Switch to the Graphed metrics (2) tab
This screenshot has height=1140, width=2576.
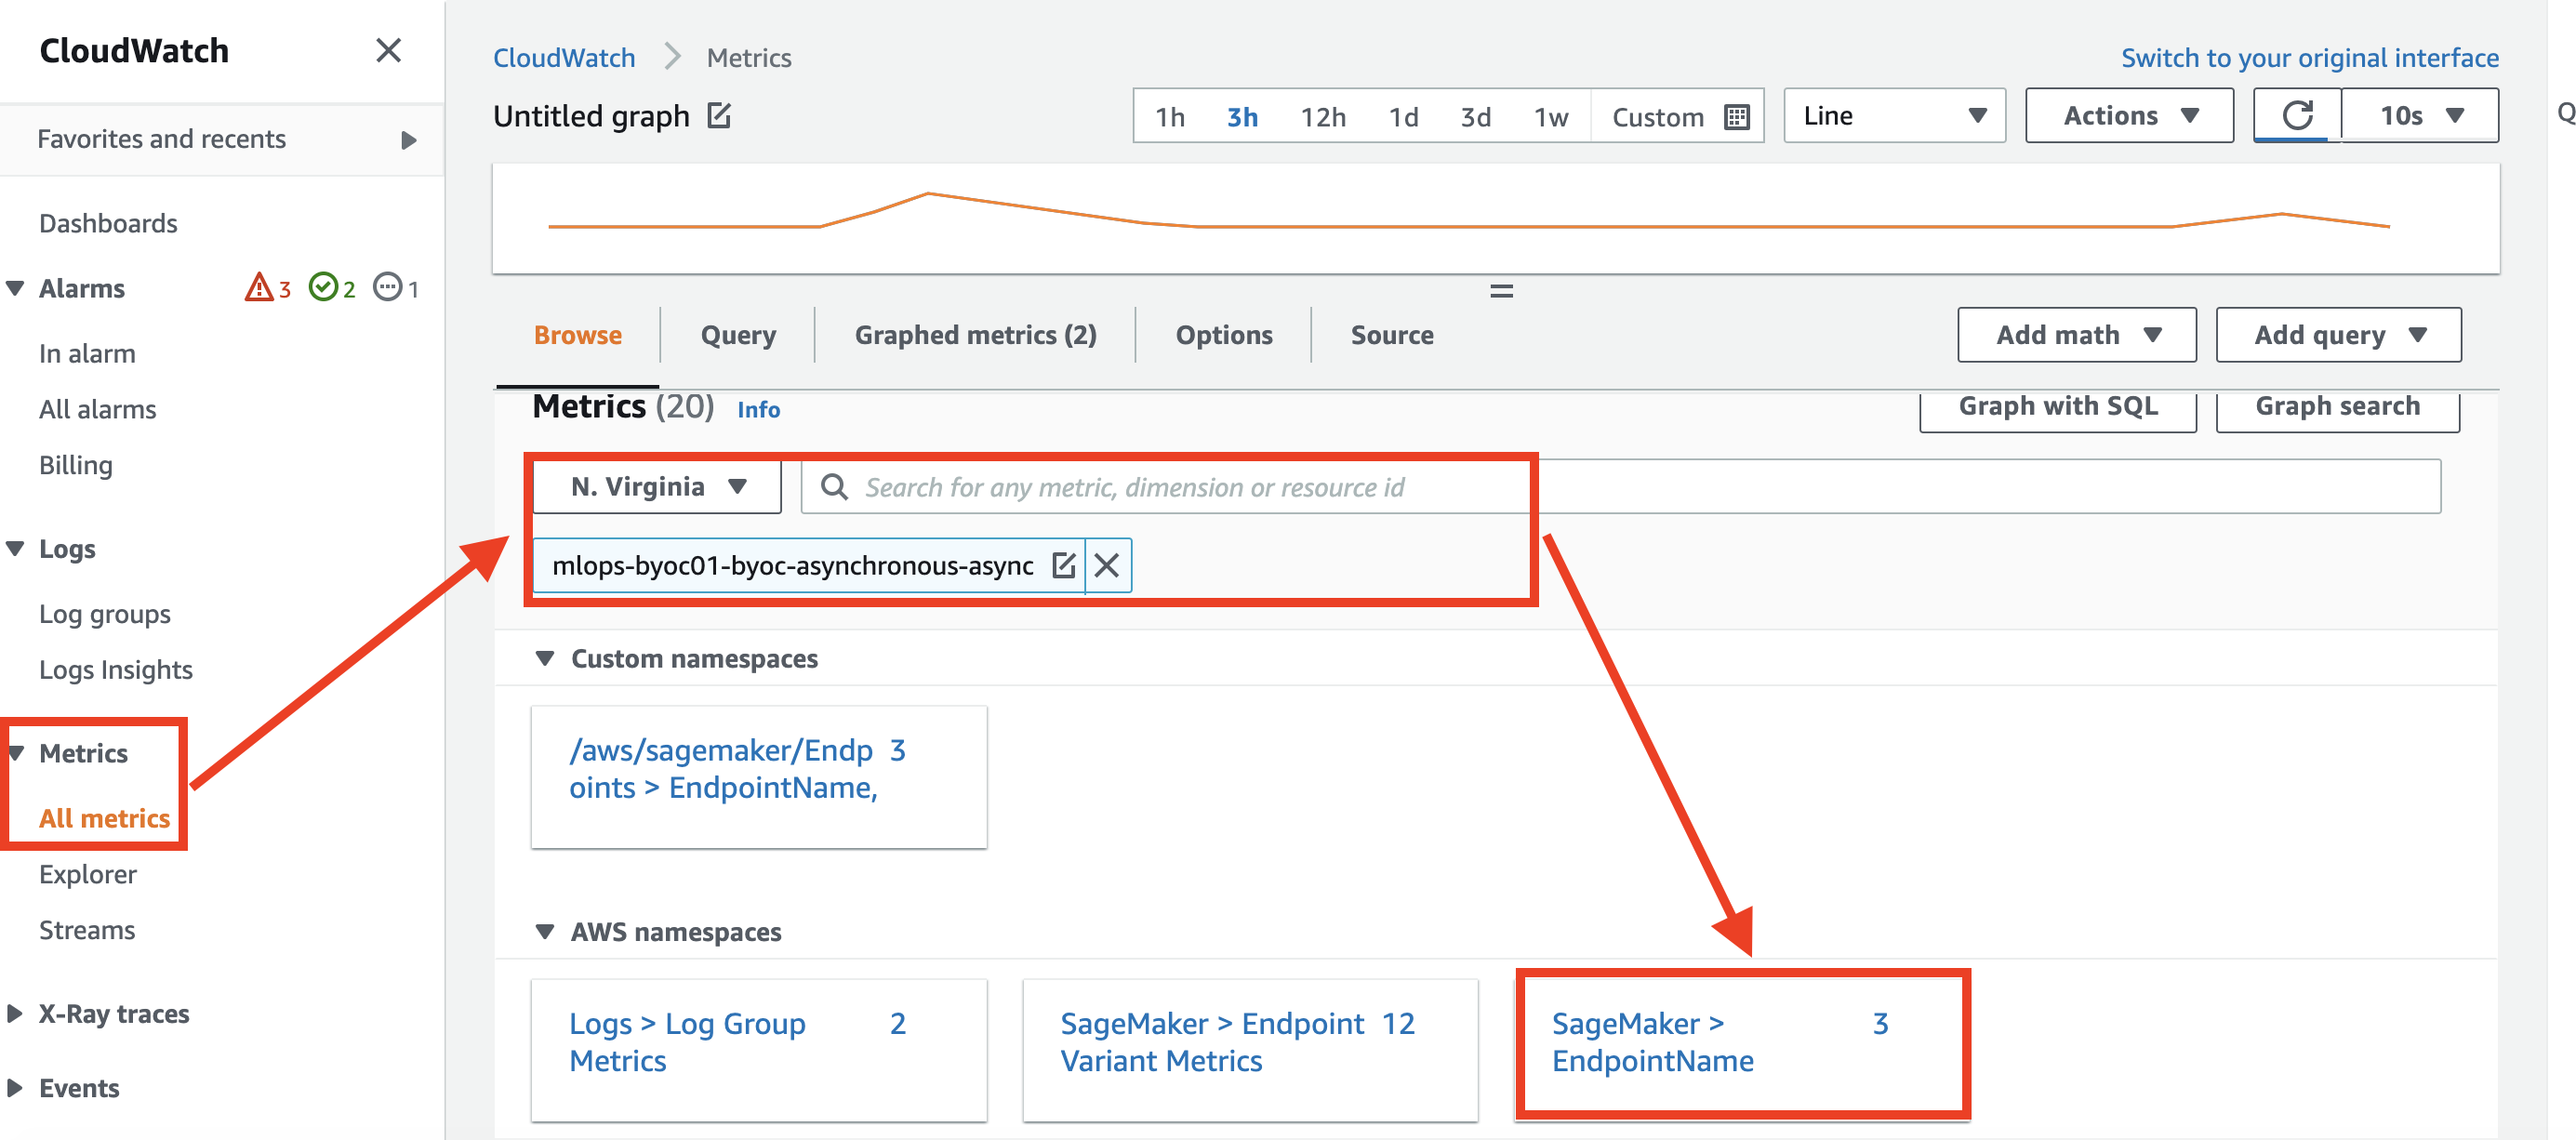coord(975,335)
